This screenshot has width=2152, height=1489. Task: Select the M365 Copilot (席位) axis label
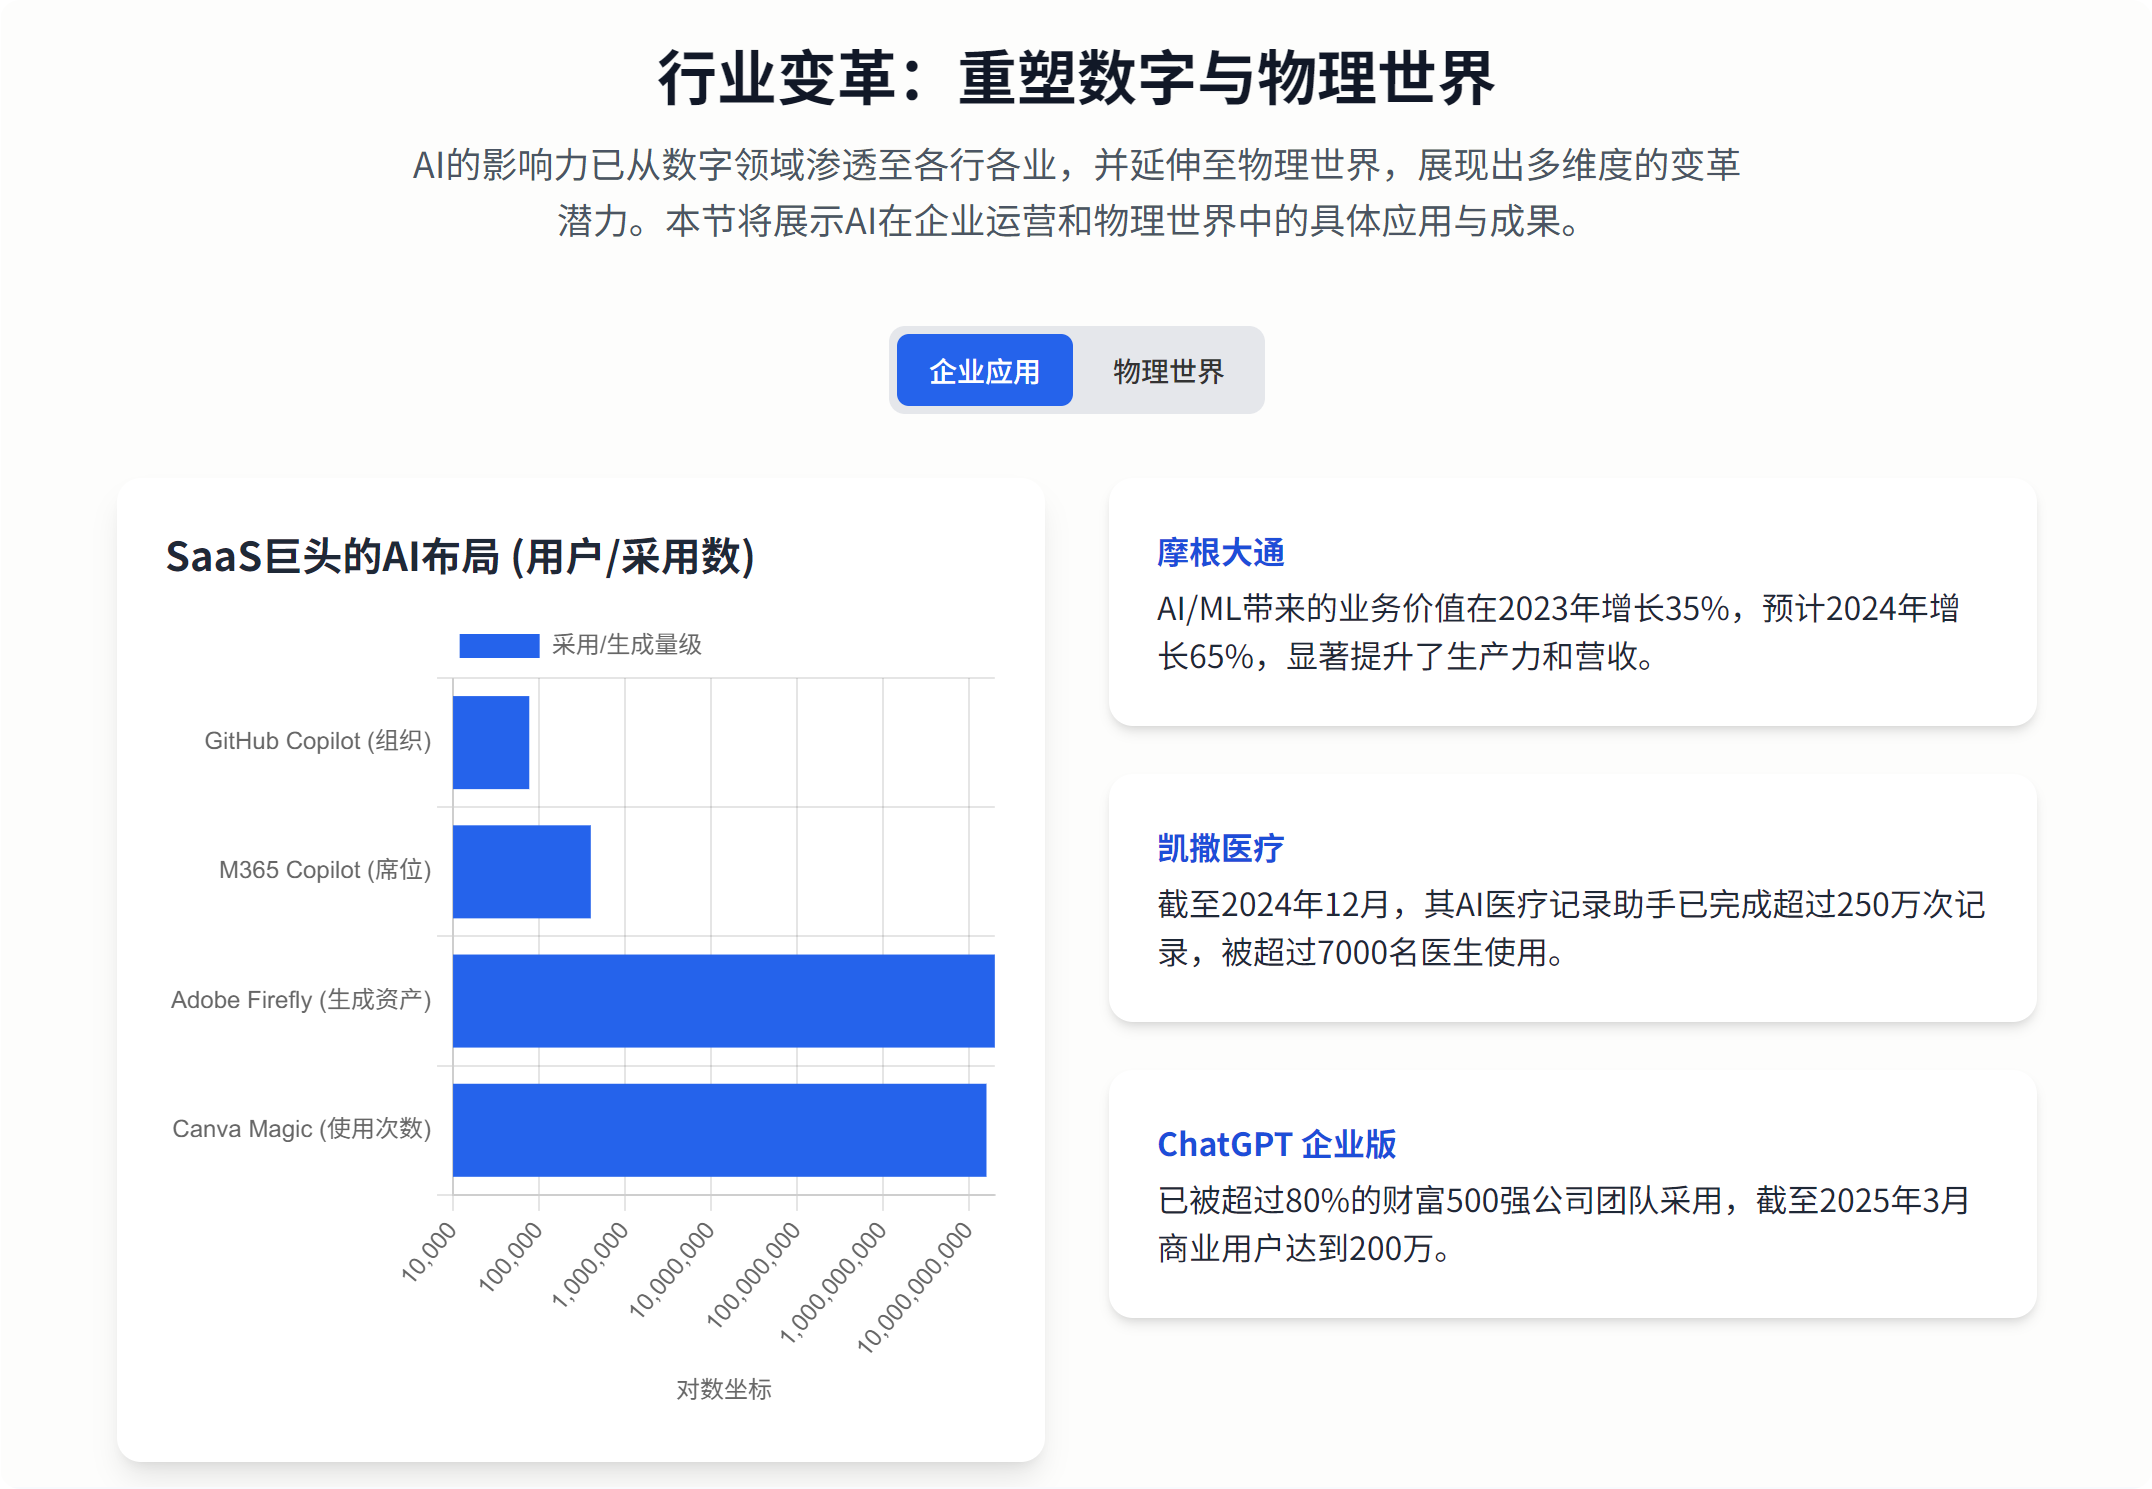[x=325, y=870]
